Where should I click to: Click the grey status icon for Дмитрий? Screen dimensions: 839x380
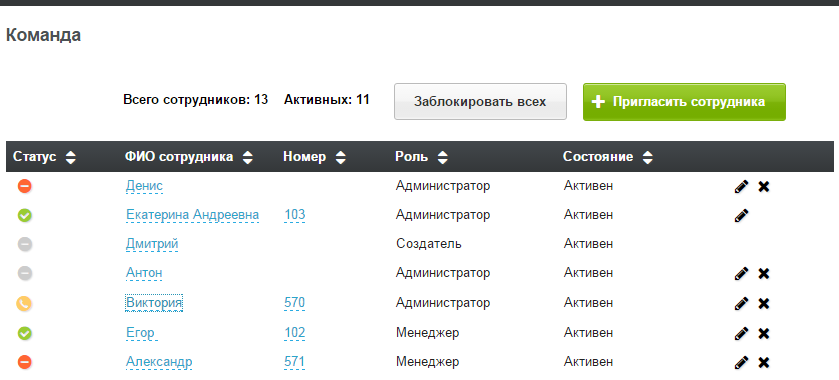(25, 245)
